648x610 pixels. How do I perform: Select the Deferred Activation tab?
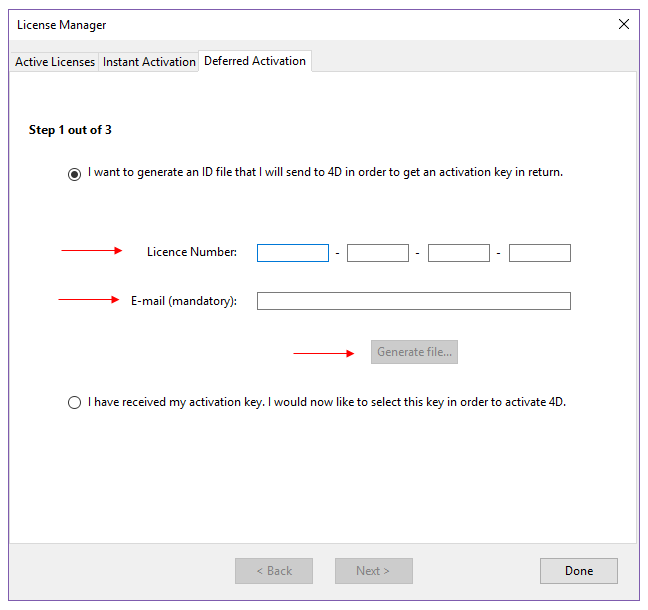tap(255, 61)
